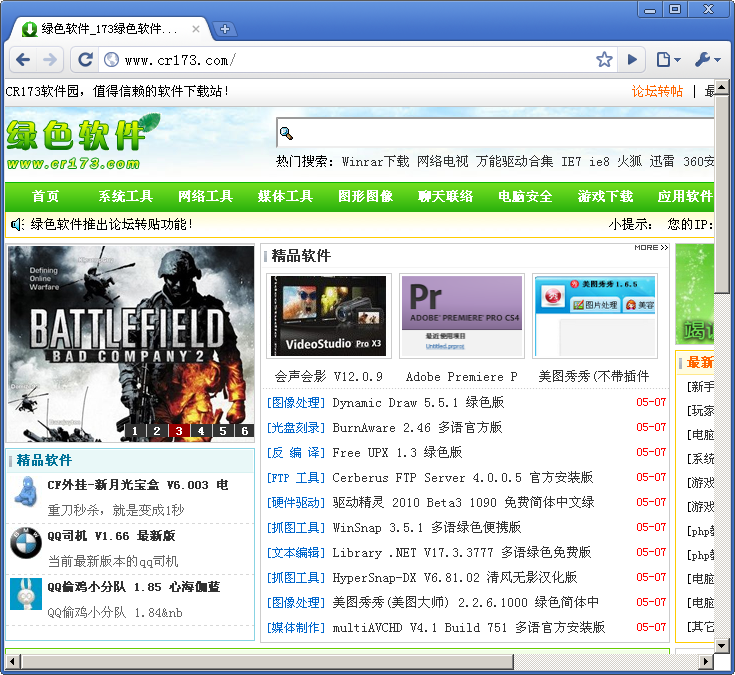Viewport: 735px width, 675px height.
Task: Open the 聊天联络 navigation item
Action: (445, 196)
